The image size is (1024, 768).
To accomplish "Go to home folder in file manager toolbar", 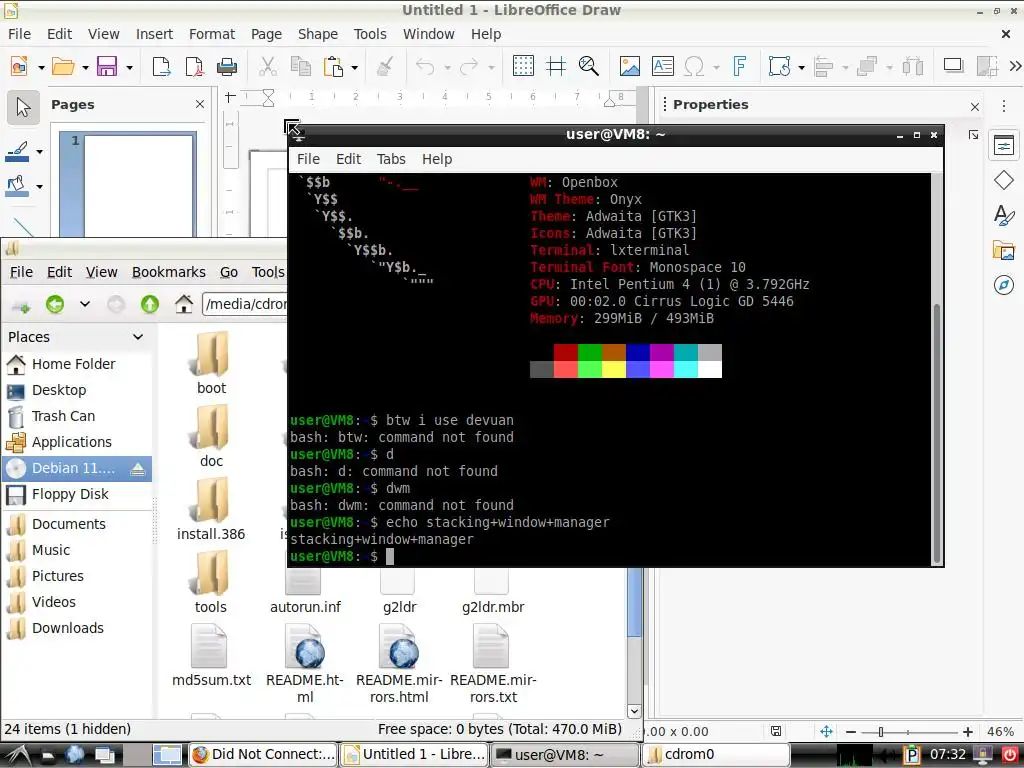I will [x=184, y=304].
